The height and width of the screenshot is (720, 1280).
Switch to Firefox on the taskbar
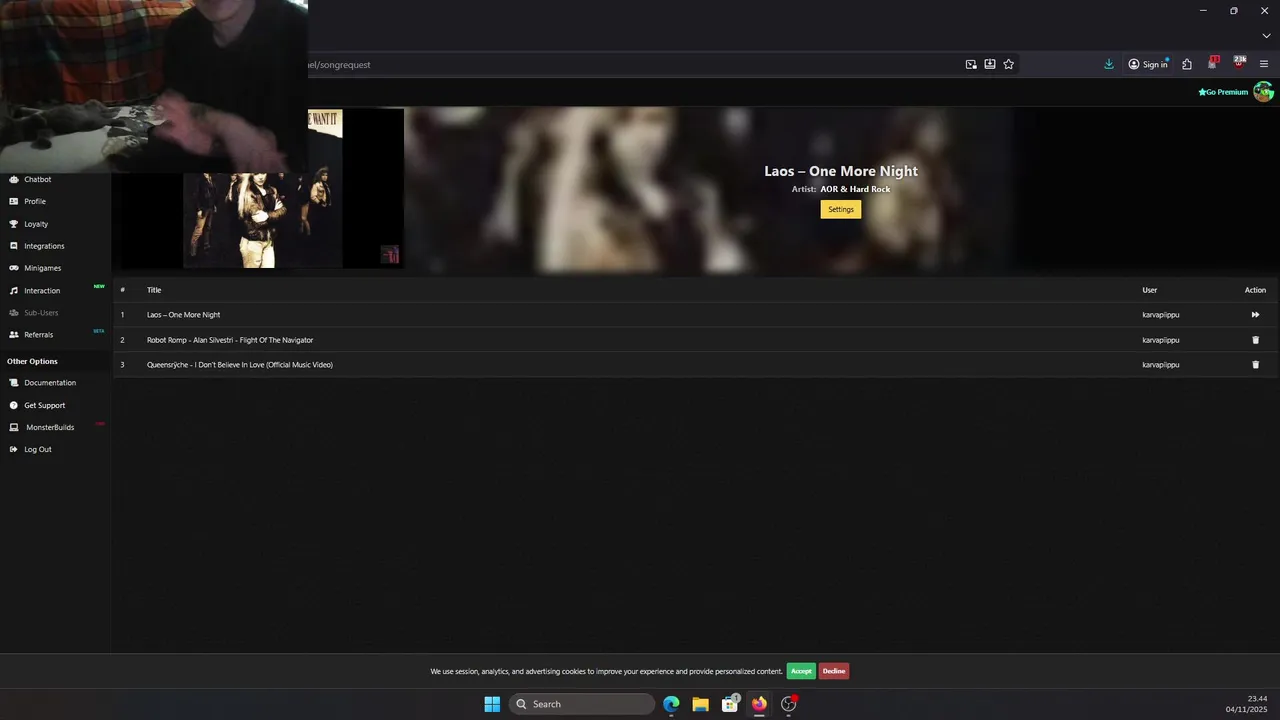pos(759,704)
